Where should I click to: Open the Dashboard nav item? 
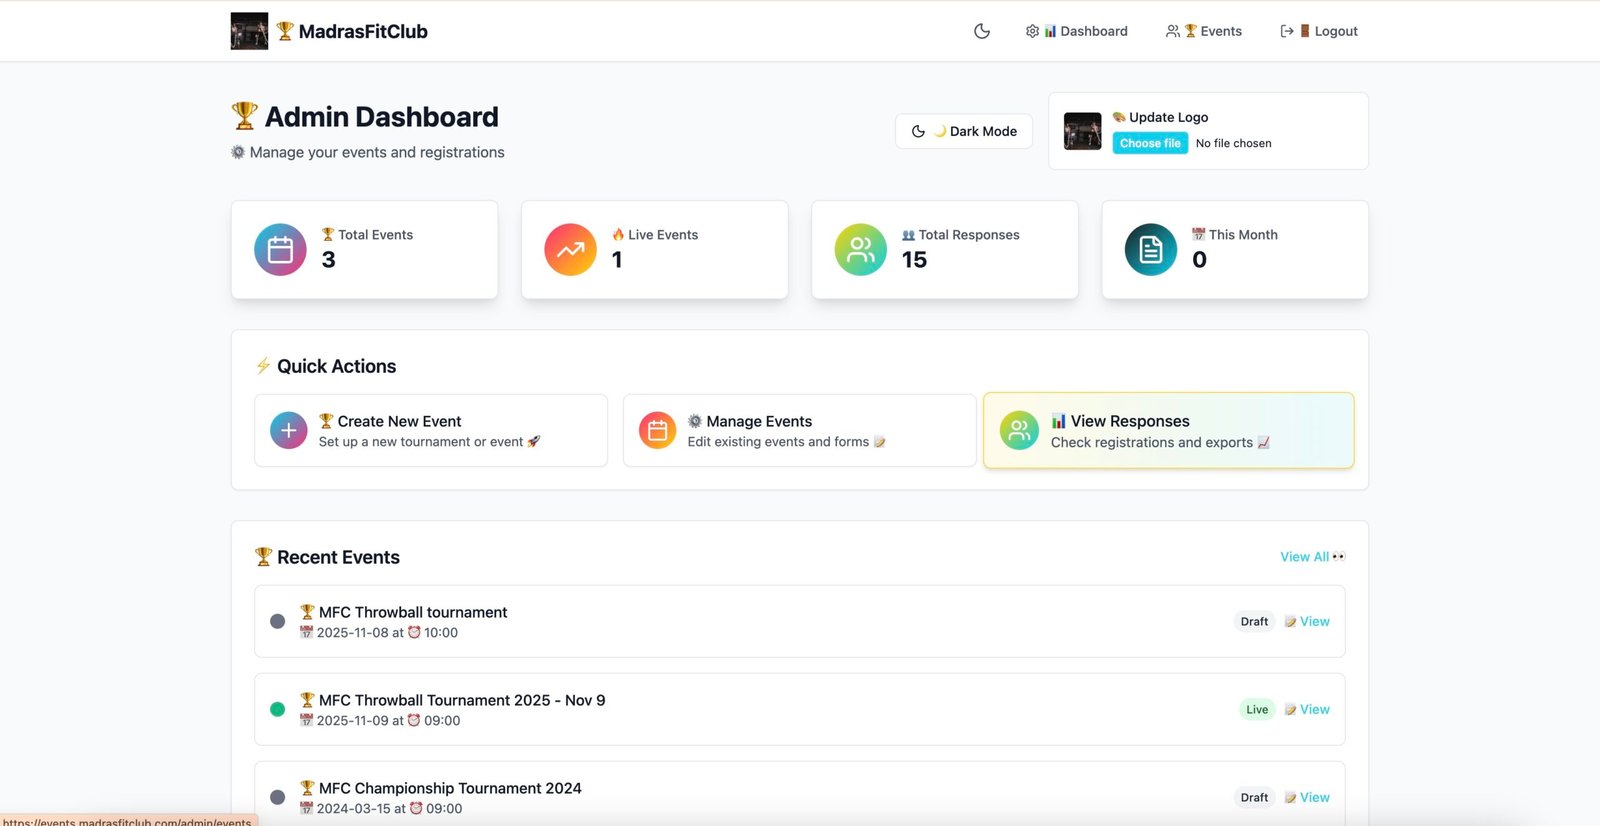click(x=1077, y=31)
